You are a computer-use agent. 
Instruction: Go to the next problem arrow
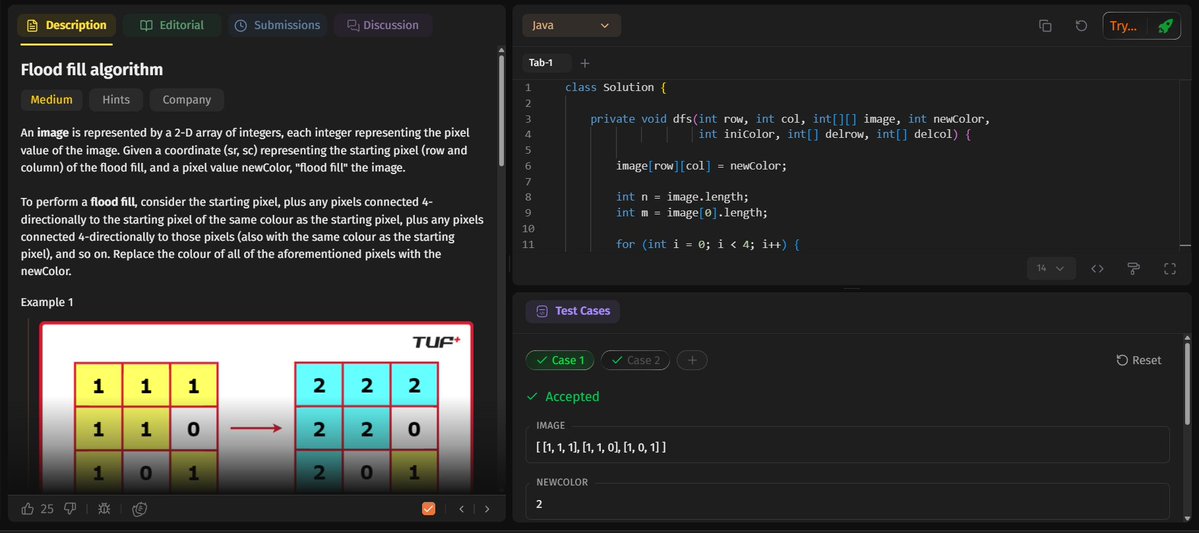pyautogui.click(x=487, y=509)
